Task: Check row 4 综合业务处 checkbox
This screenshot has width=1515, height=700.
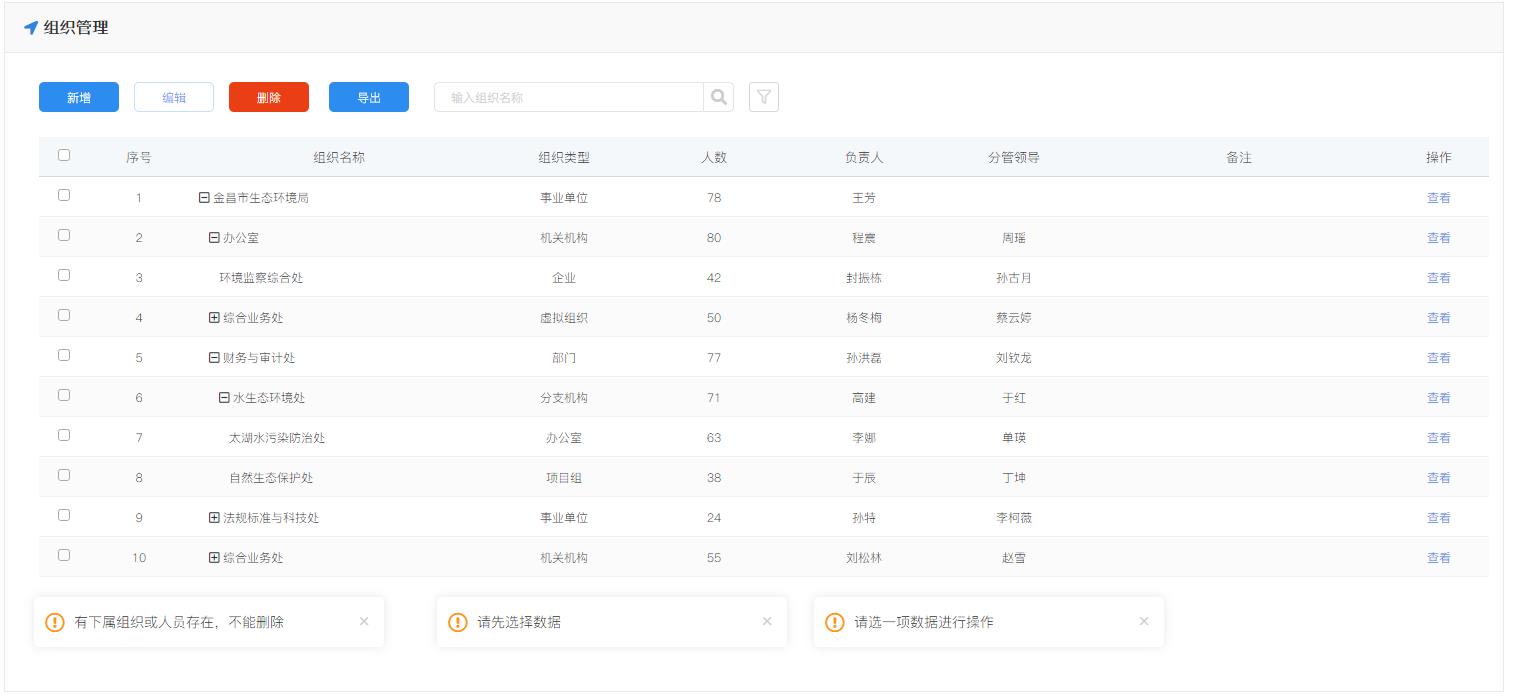Action: point(64,315)
